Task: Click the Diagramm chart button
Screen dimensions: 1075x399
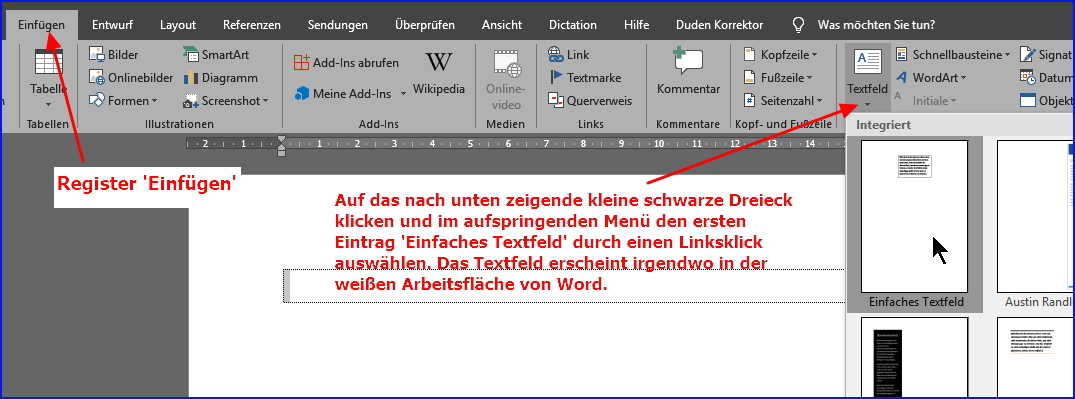Action: coord(220,78)
